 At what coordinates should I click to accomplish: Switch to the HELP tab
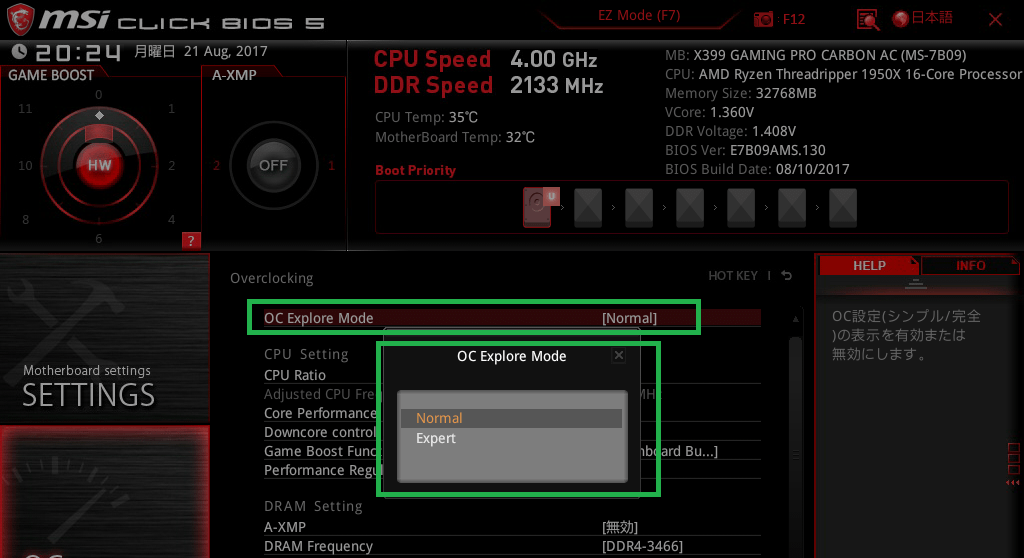pyautogui.click(x=869, y=266)
